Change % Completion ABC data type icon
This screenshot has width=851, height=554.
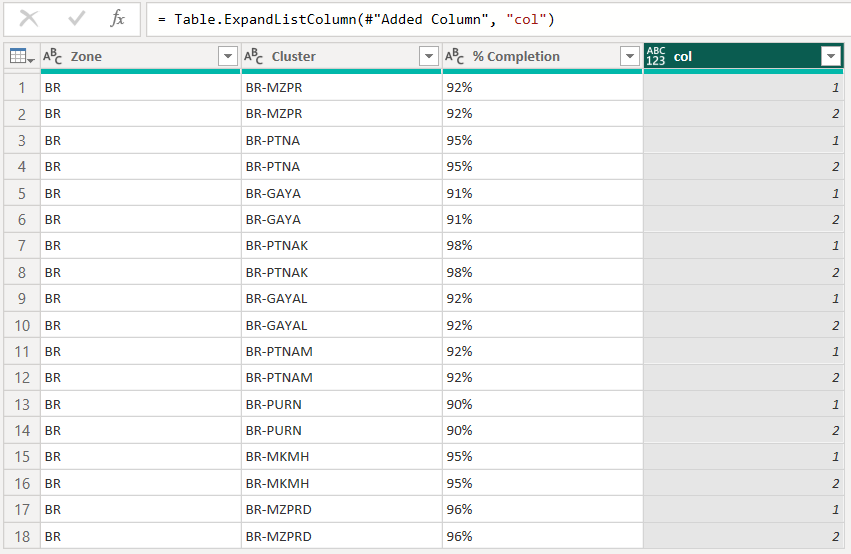[454, 56]
